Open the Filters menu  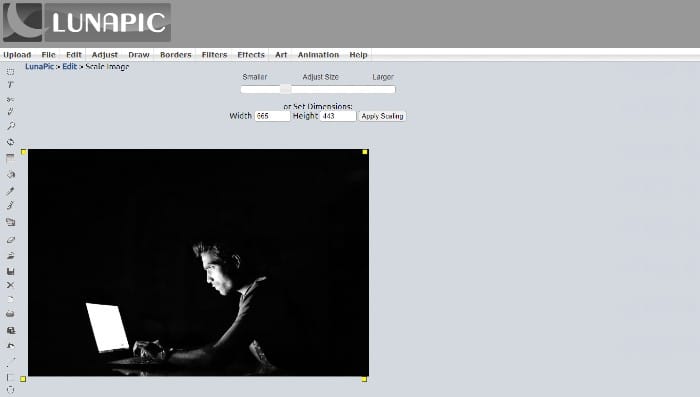(214, 54)
